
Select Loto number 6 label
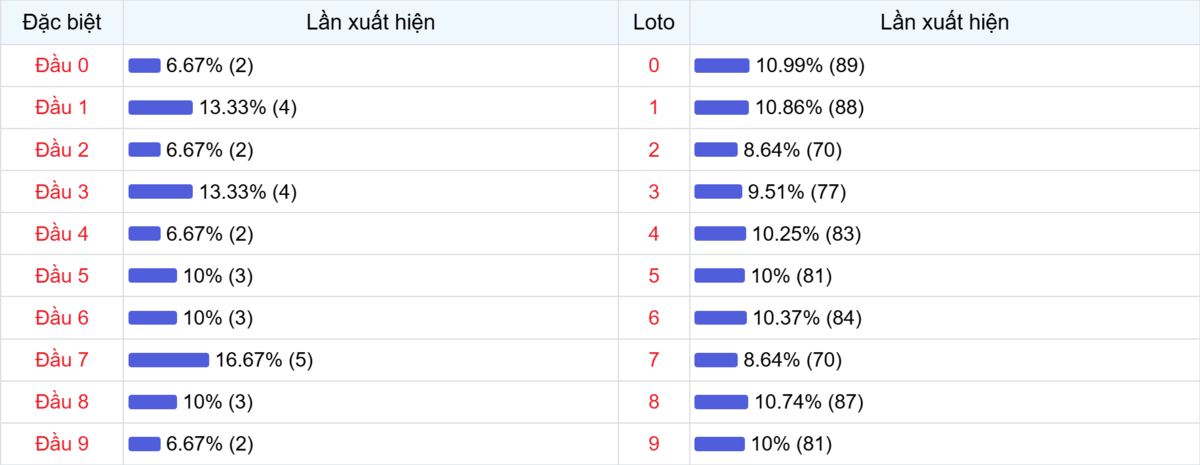coord(654,318)
